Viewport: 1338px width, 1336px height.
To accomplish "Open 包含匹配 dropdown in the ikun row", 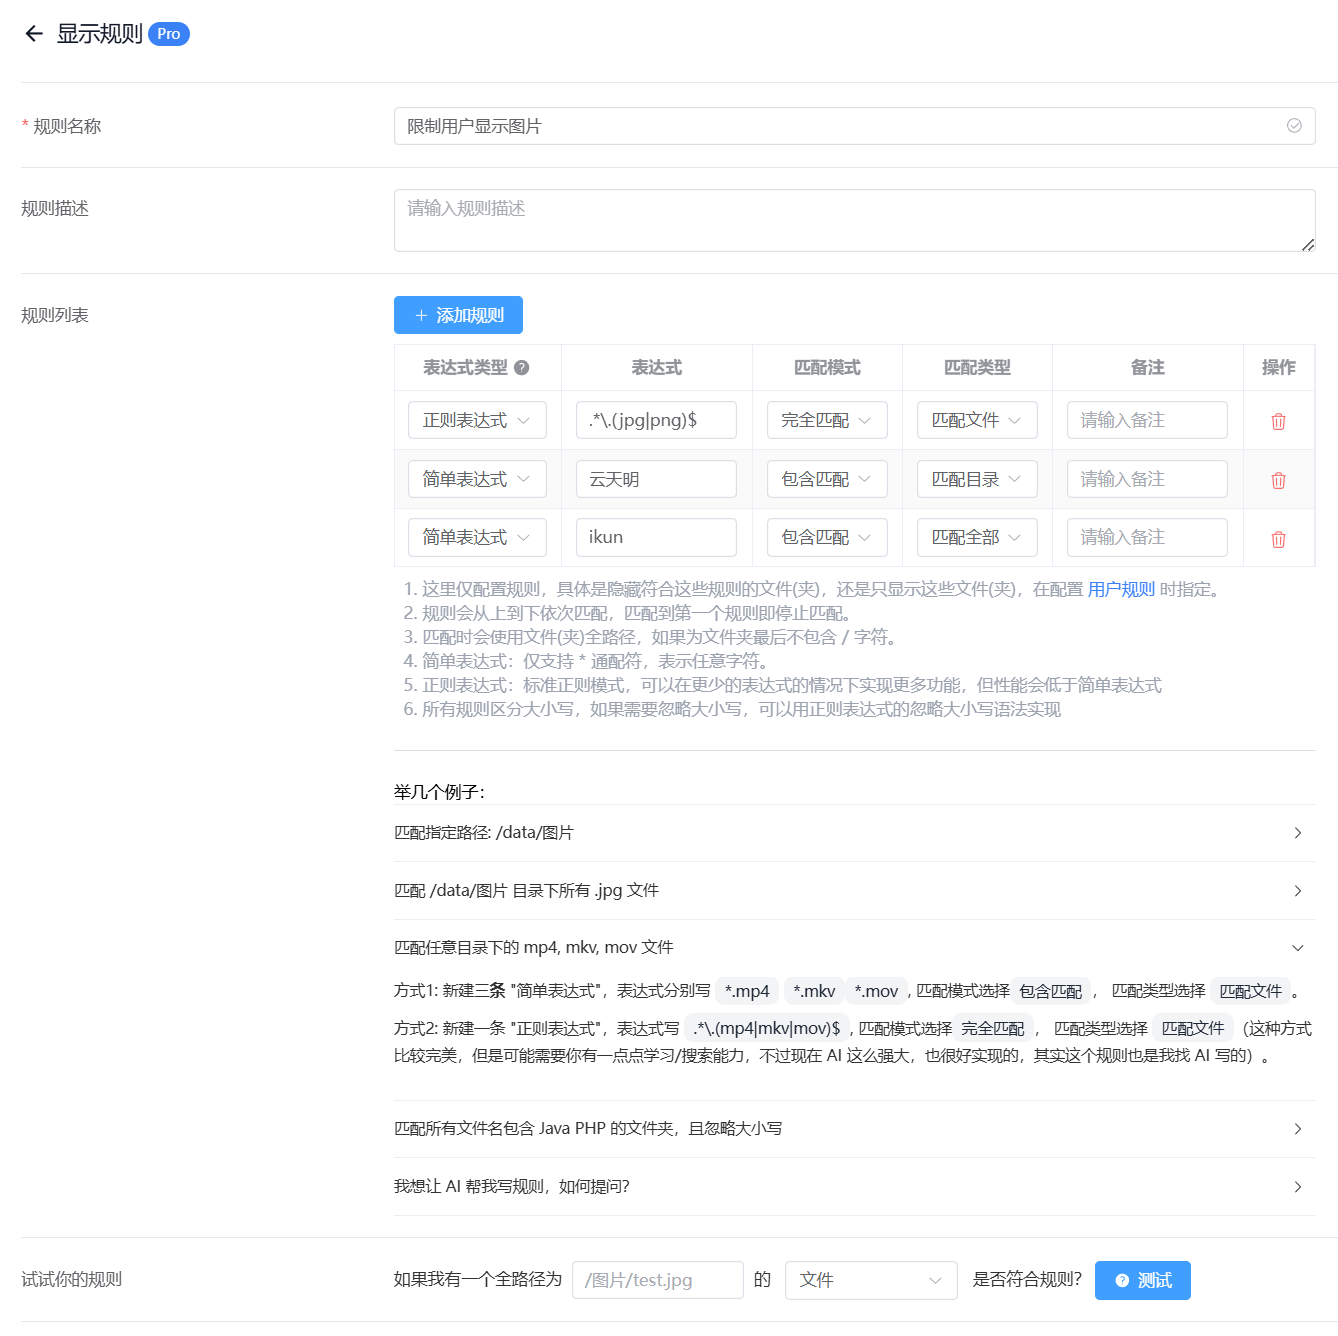I will click(x=827, y=537).
